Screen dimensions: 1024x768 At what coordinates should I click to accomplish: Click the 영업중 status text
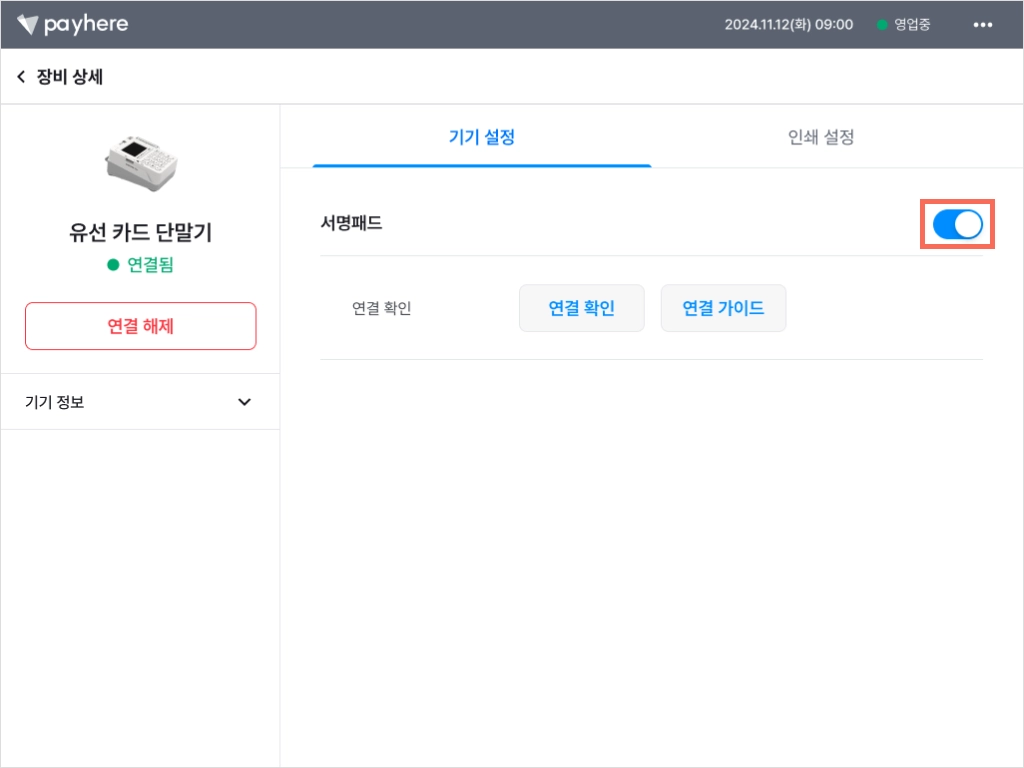point(912,25)
